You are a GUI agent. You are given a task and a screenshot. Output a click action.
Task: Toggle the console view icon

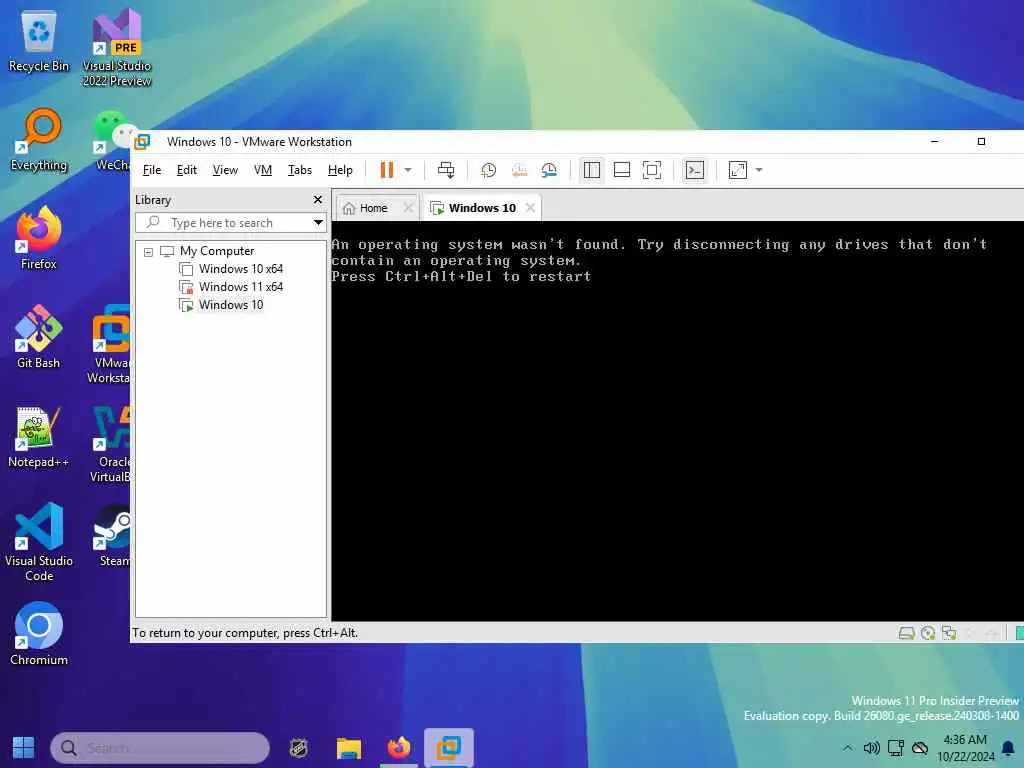coord(694,170)
